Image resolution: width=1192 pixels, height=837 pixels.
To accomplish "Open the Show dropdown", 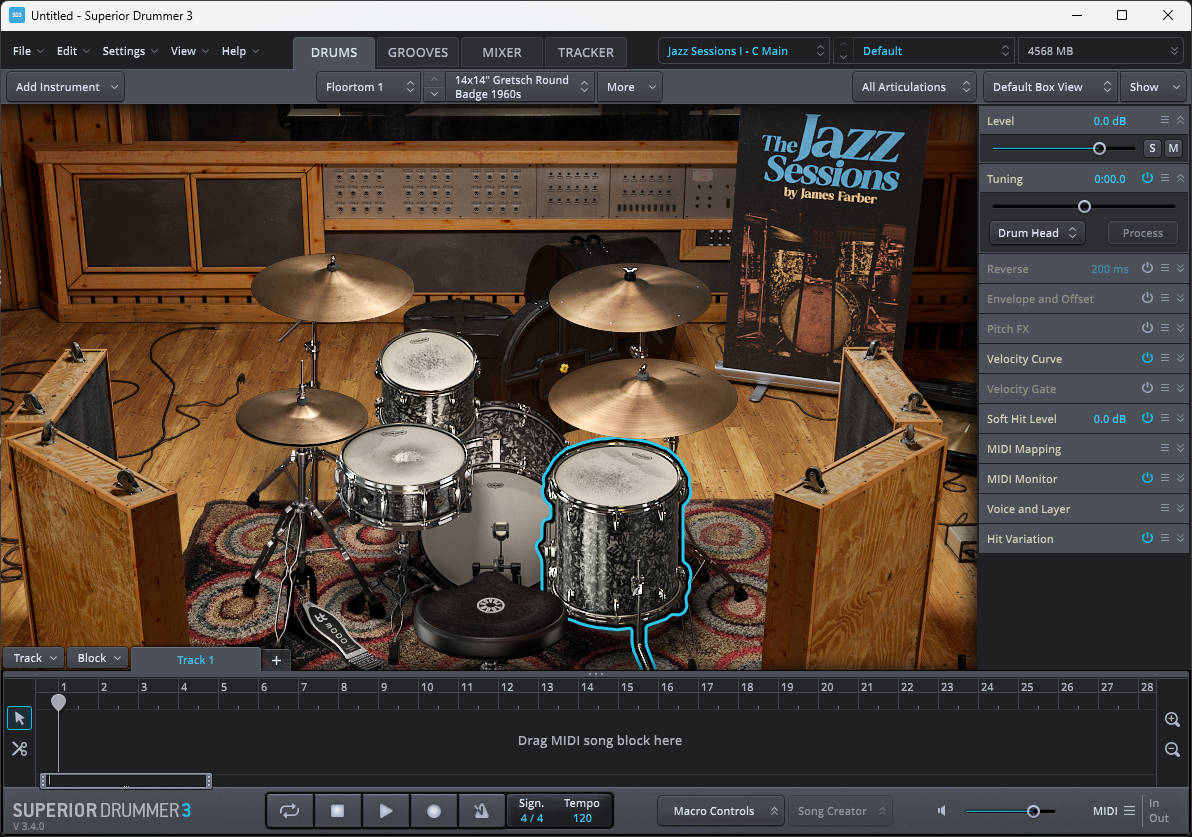I will [x=1152, y=87].
